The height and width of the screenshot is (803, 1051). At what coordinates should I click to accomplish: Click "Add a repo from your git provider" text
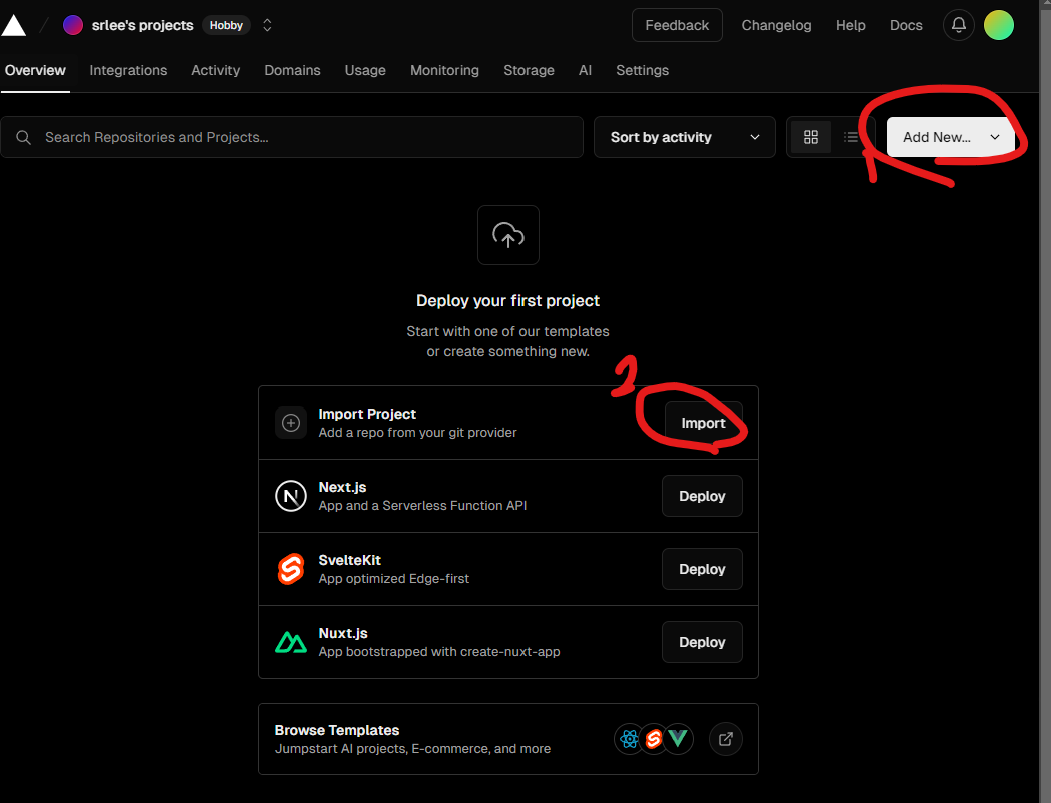(x=417, y=433)
